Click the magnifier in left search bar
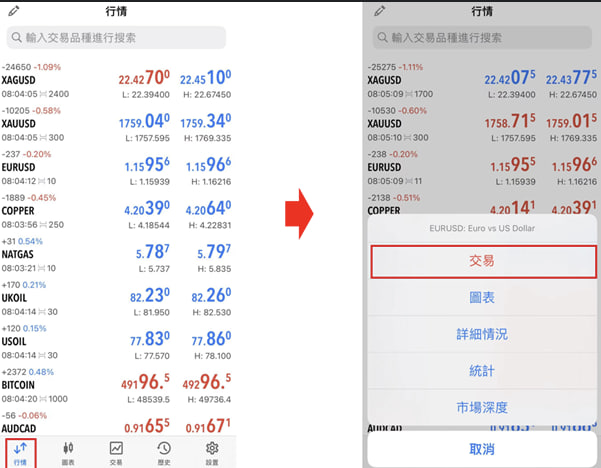The width and height of the screenshot is (601, 468). 17,38
